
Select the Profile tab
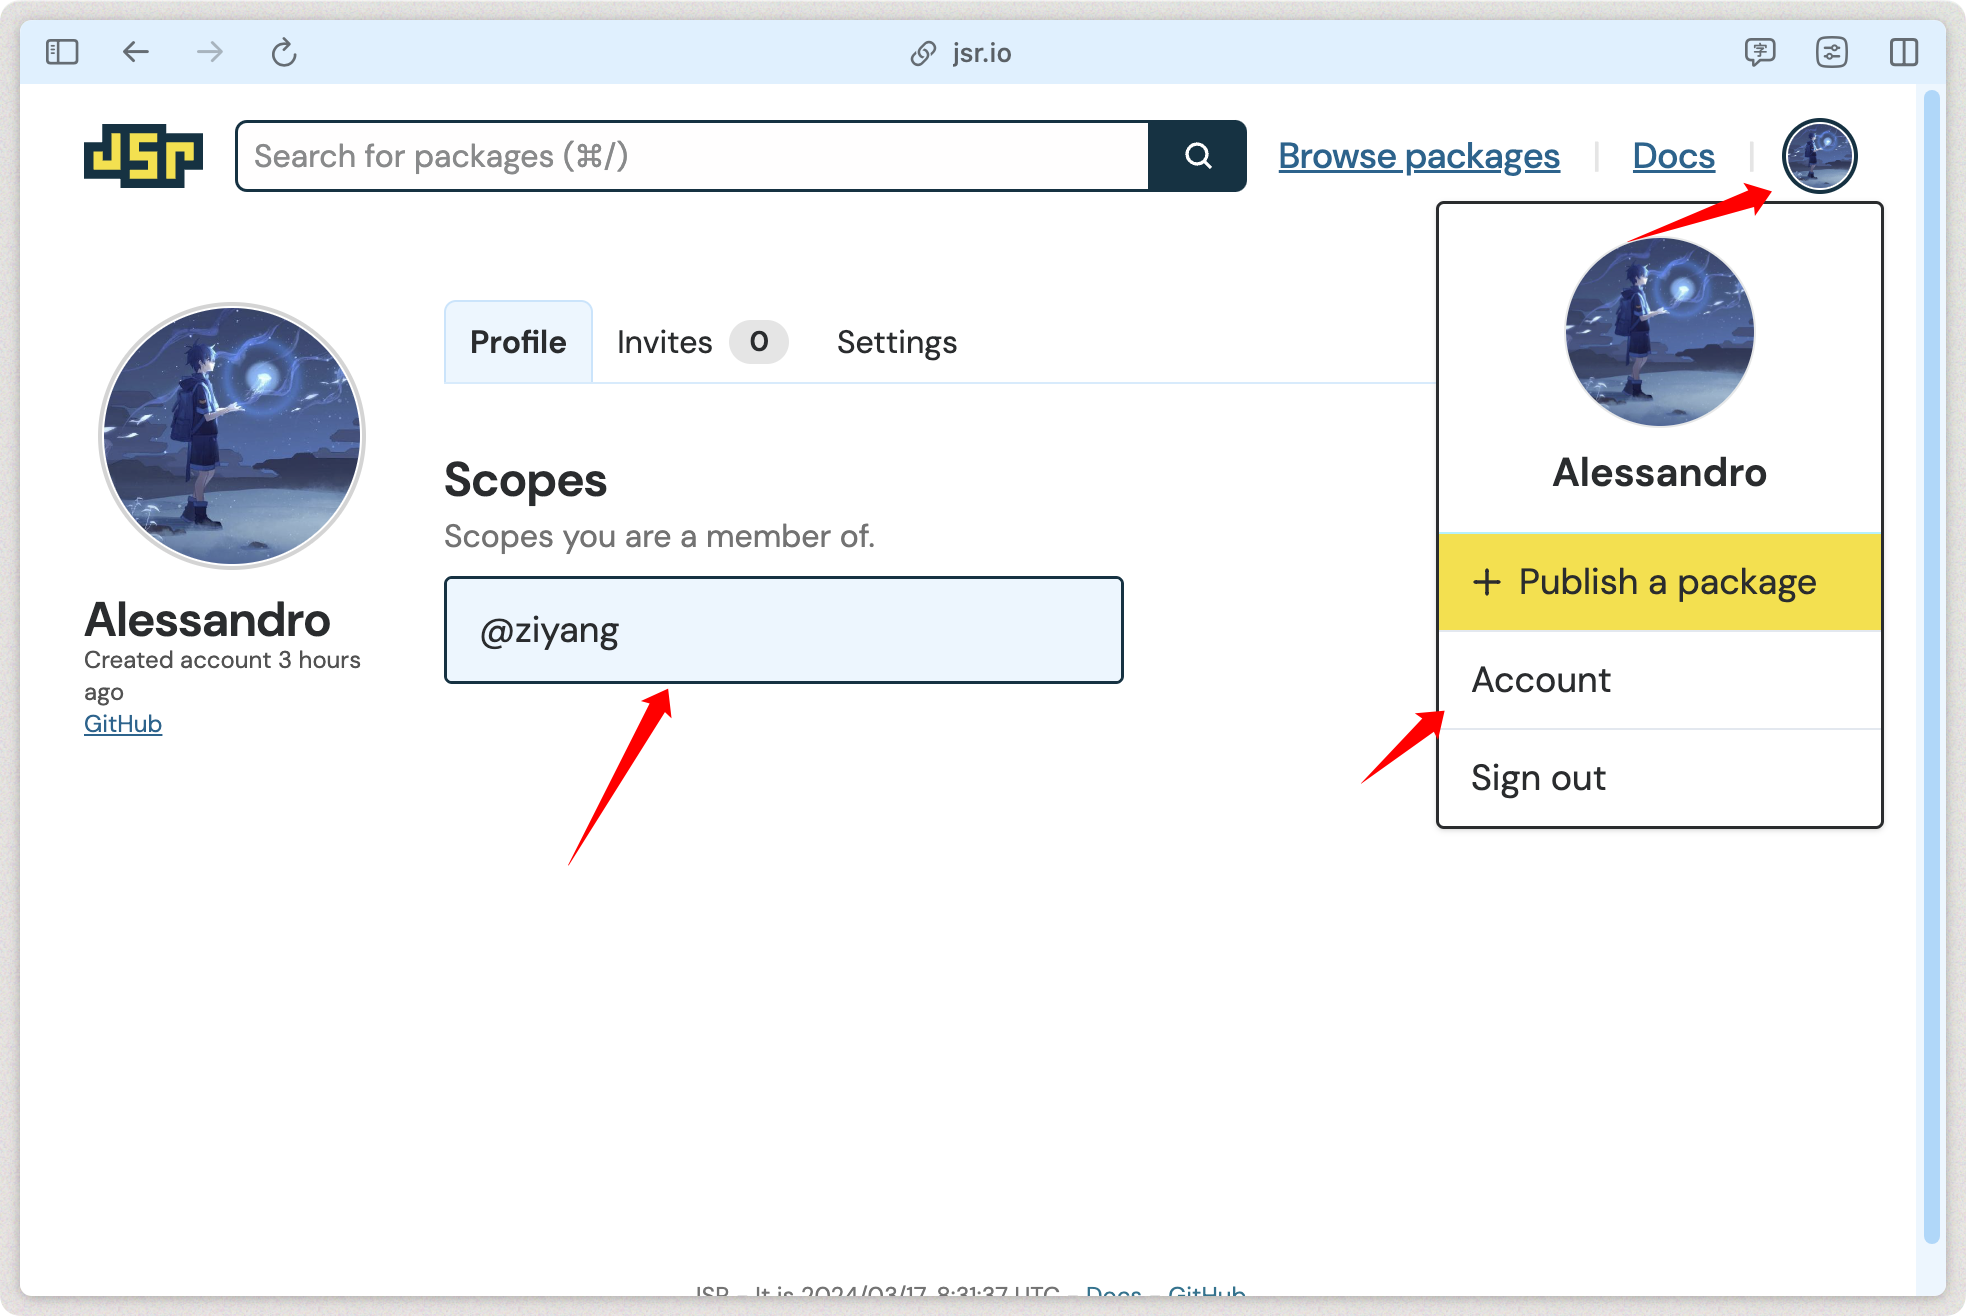point(517,341)
